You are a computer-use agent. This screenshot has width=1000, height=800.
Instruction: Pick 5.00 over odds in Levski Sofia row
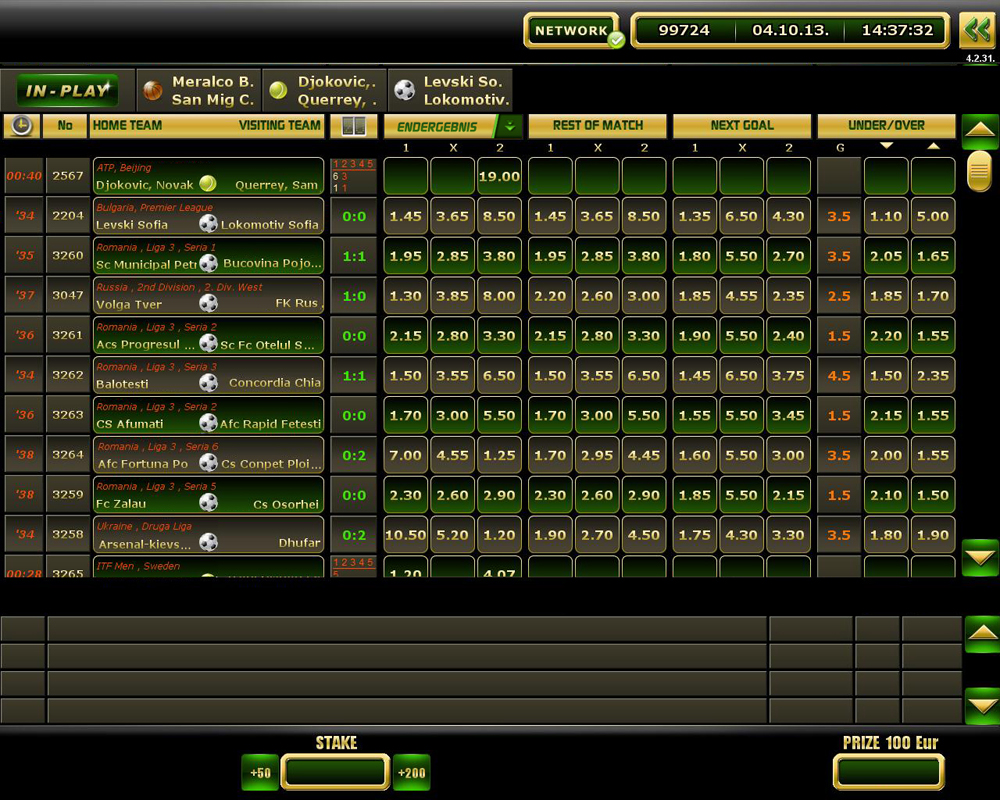933,216
